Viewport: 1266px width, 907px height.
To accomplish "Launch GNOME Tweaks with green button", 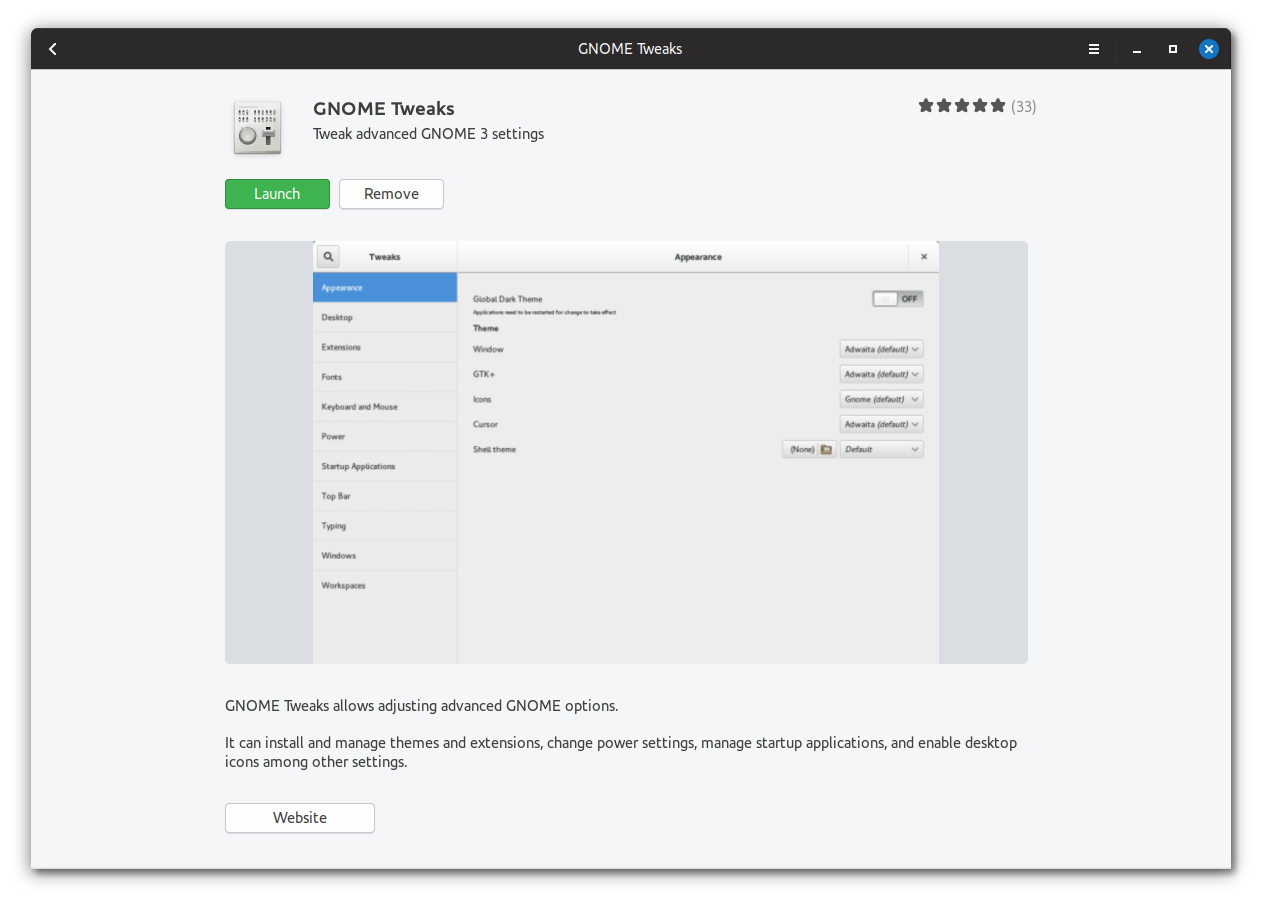I will 277,194.
